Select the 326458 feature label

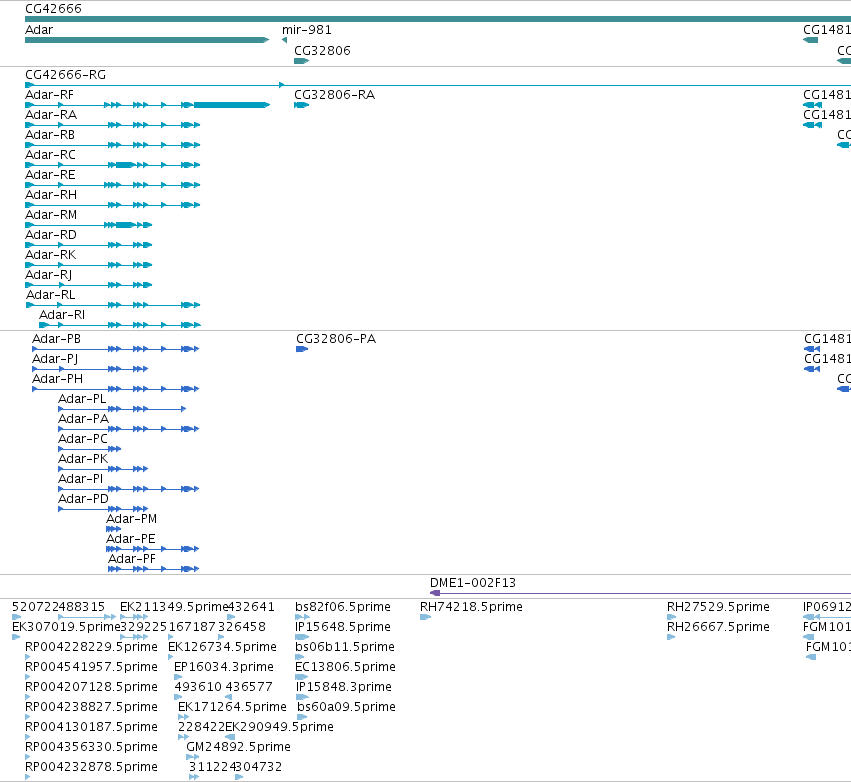[x=242, y=627]
